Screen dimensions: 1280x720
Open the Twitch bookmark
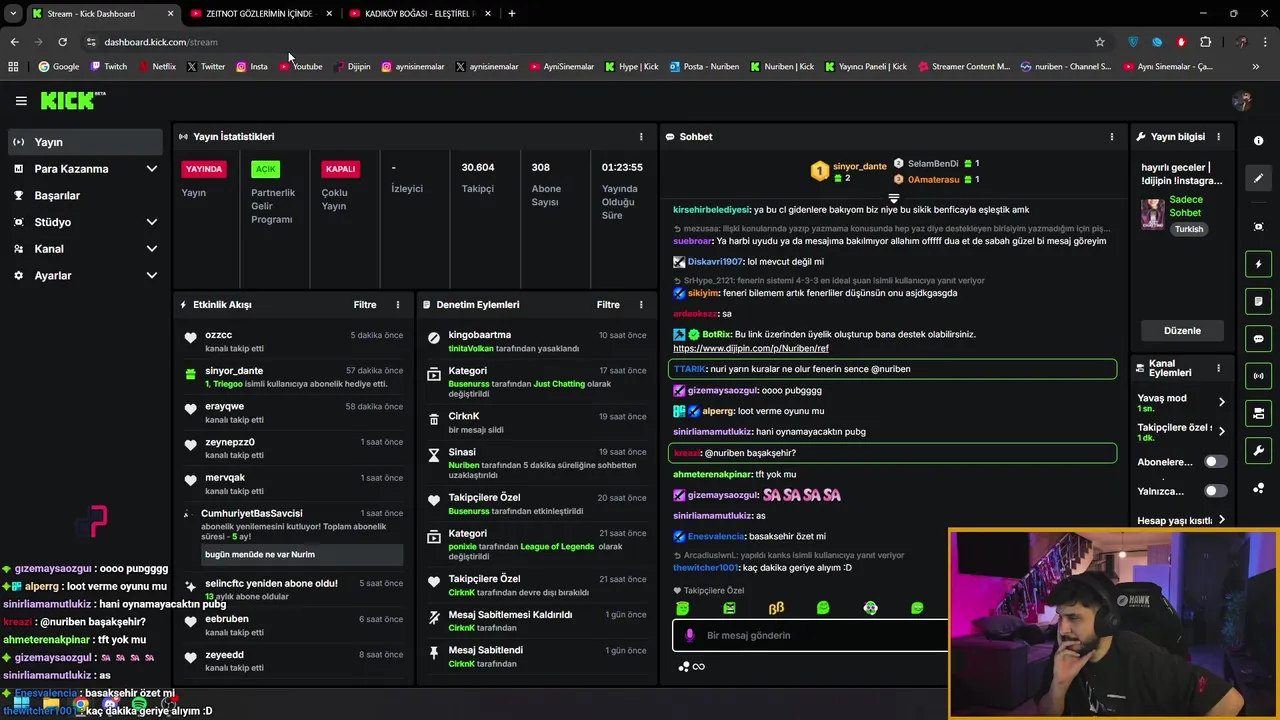click(x=109, y=67)
